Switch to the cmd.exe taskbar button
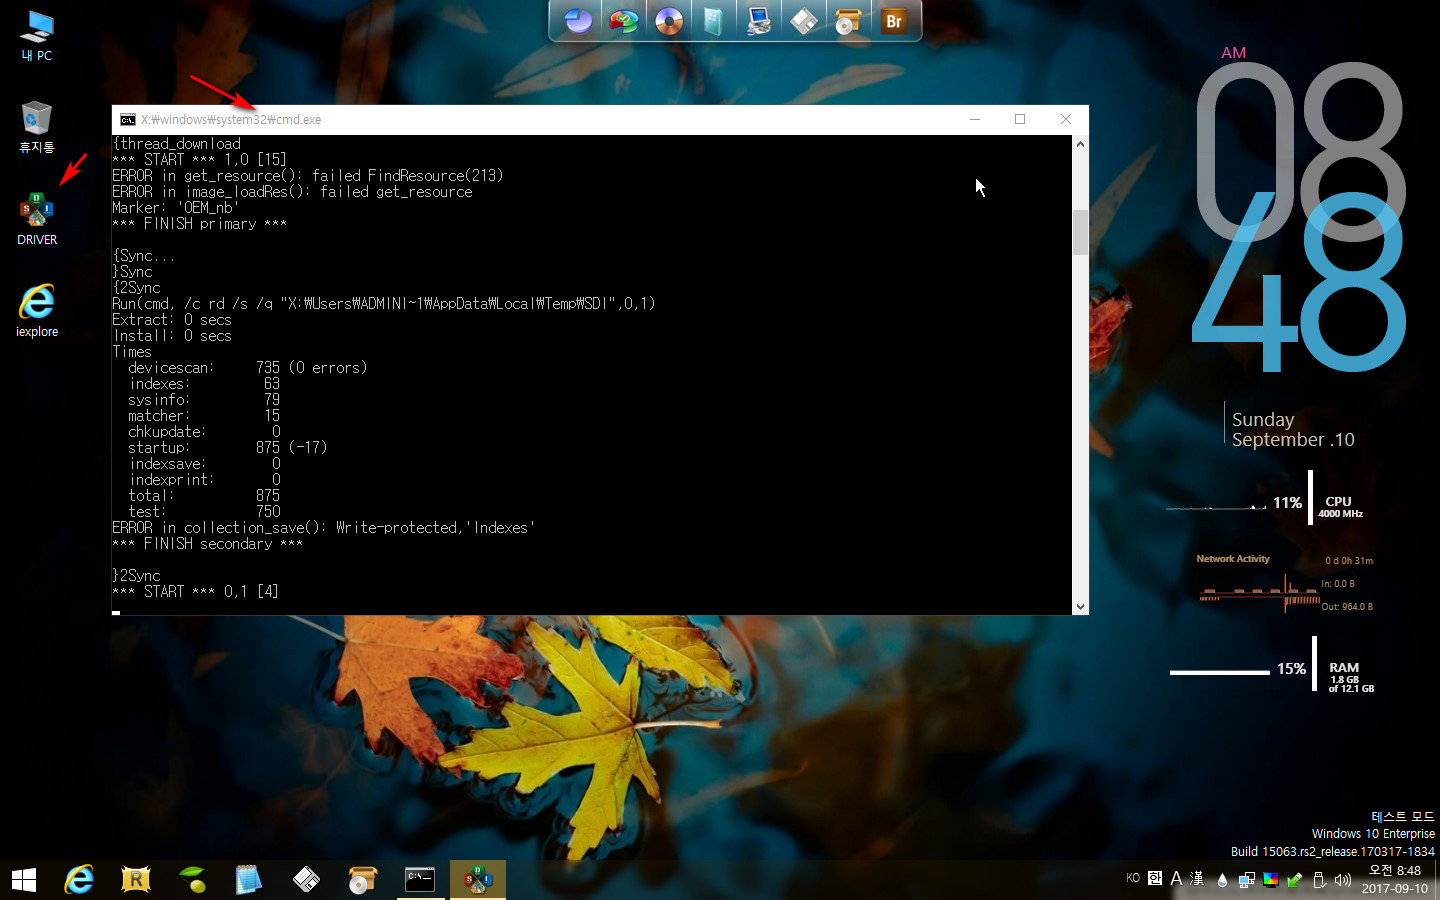Screen dimensions: 1440x900 pyautogui.click(x=420, y=880)
